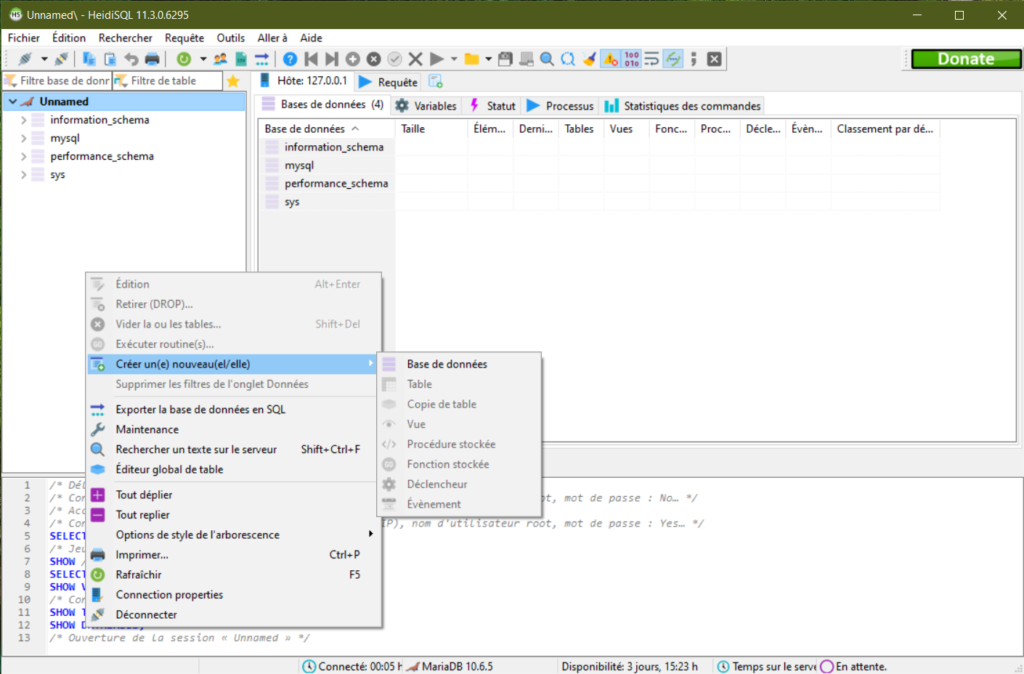
Task: Select the performance_schema row in database list
Action: click(327, 184)
